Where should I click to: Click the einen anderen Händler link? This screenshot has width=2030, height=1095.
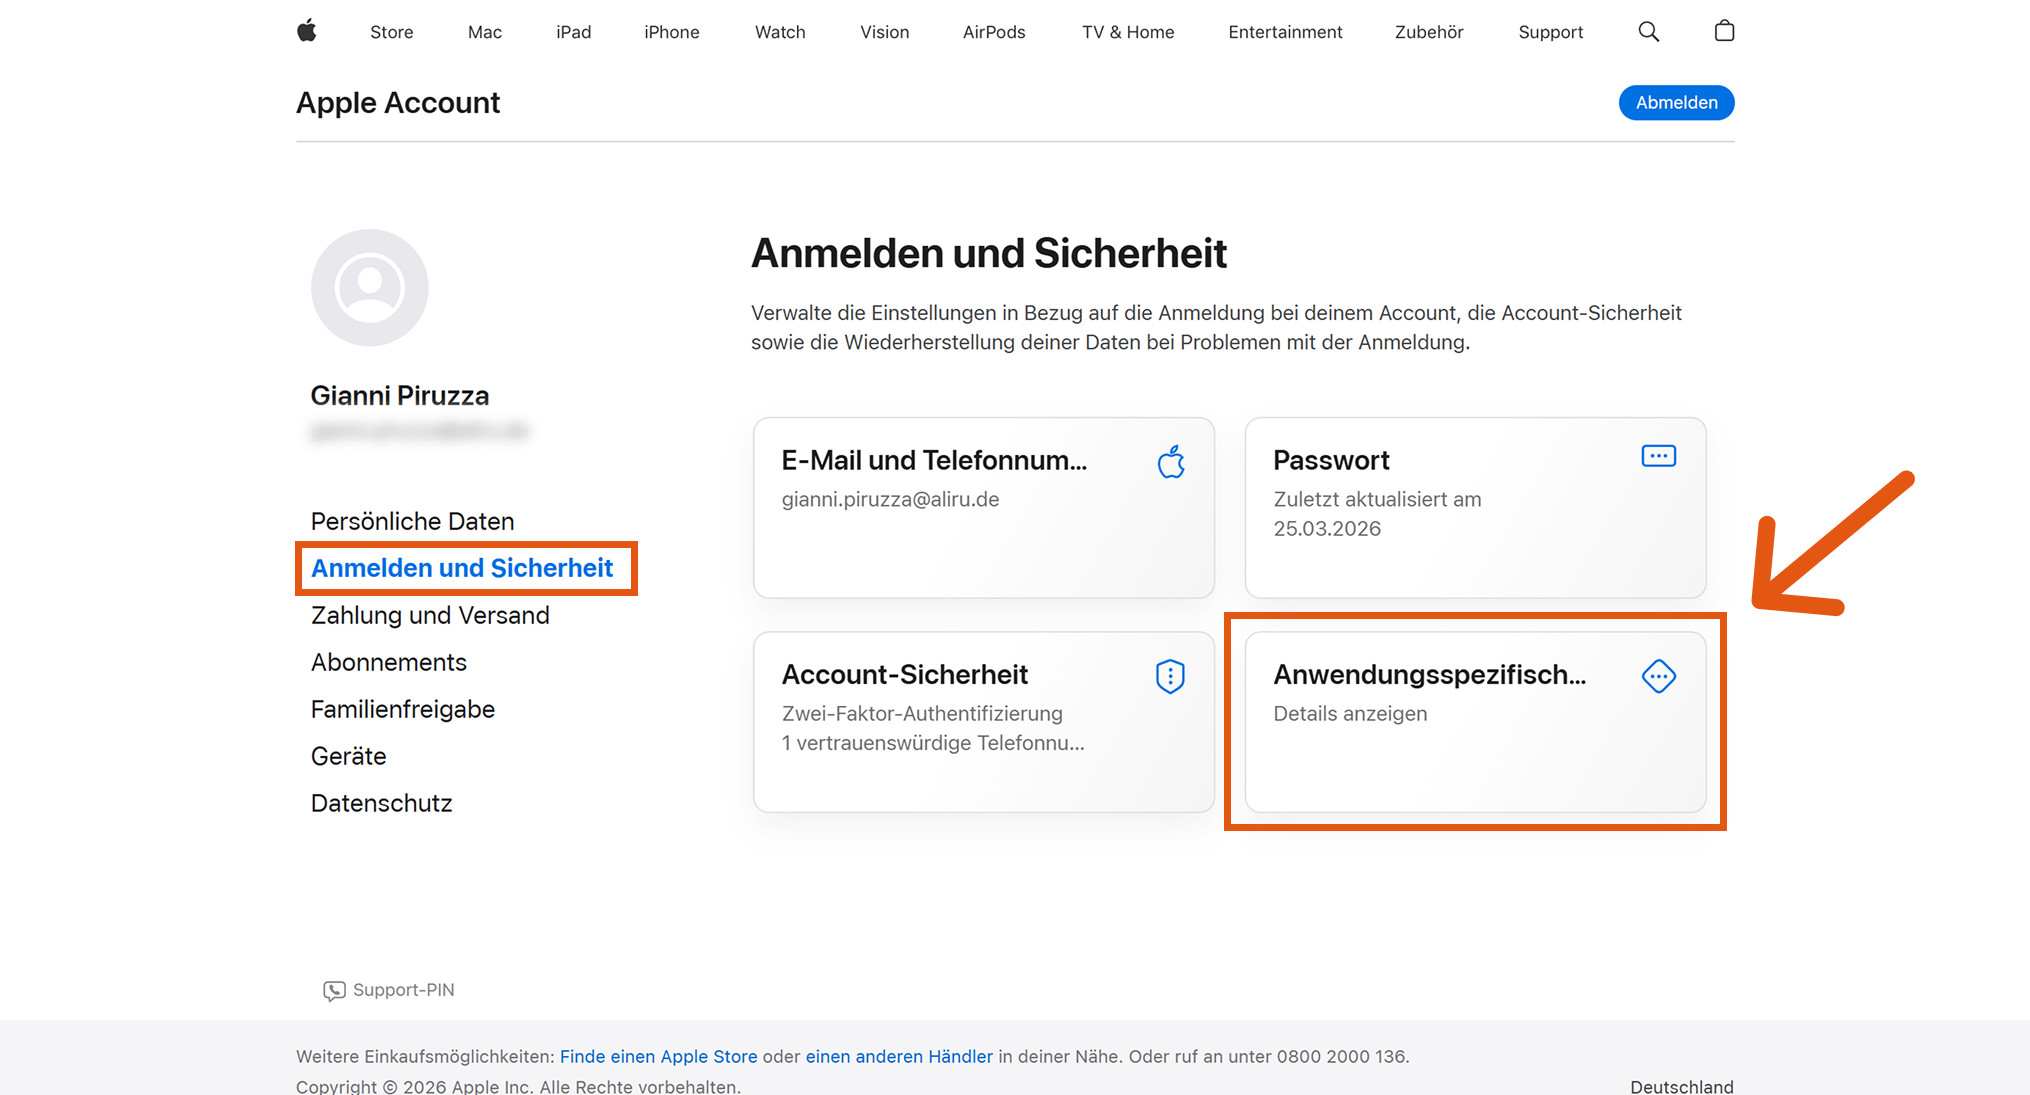[899, 1056]
